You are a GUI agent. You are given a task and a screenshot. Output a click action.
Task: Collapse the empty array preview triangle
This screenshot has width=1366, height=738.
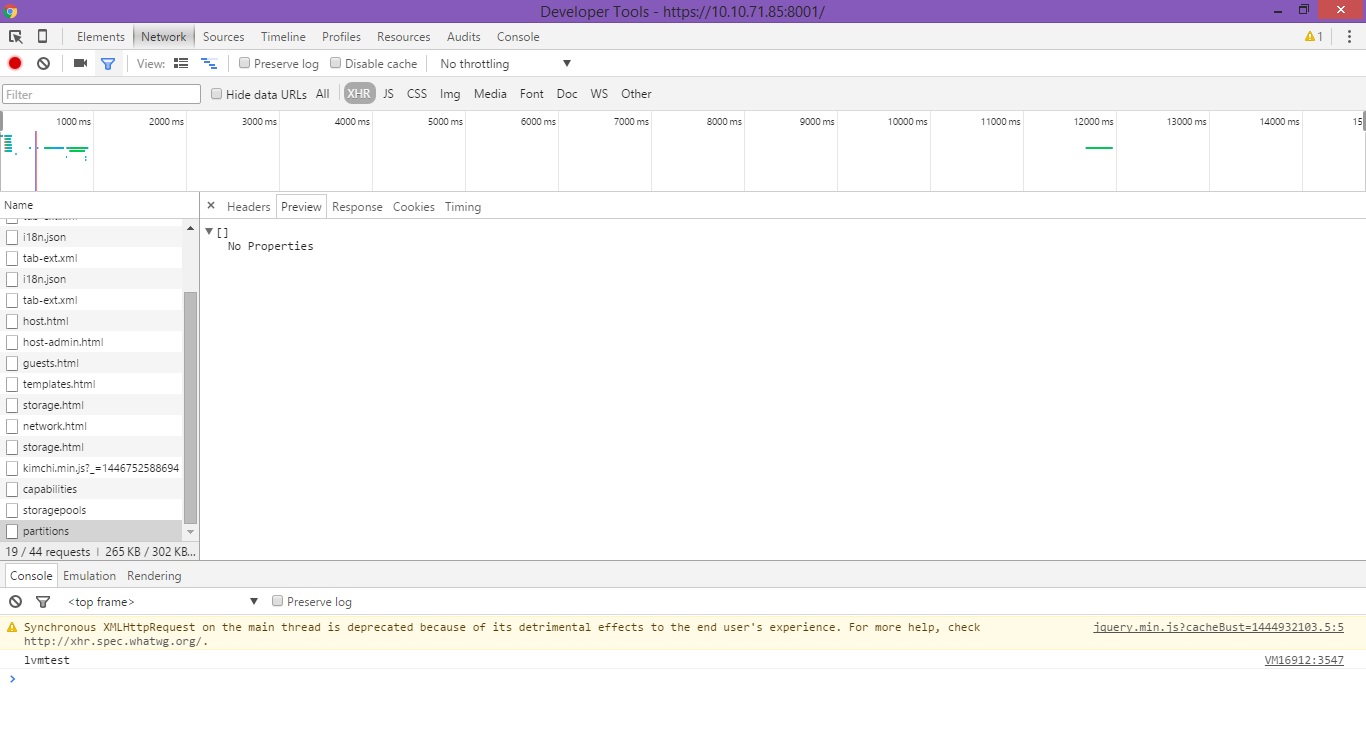tap(209, 232)
